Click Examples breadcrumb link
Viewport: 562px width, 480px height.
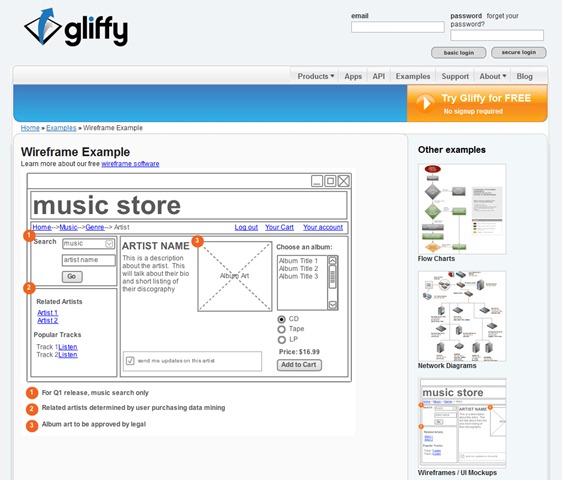[61, 128]
